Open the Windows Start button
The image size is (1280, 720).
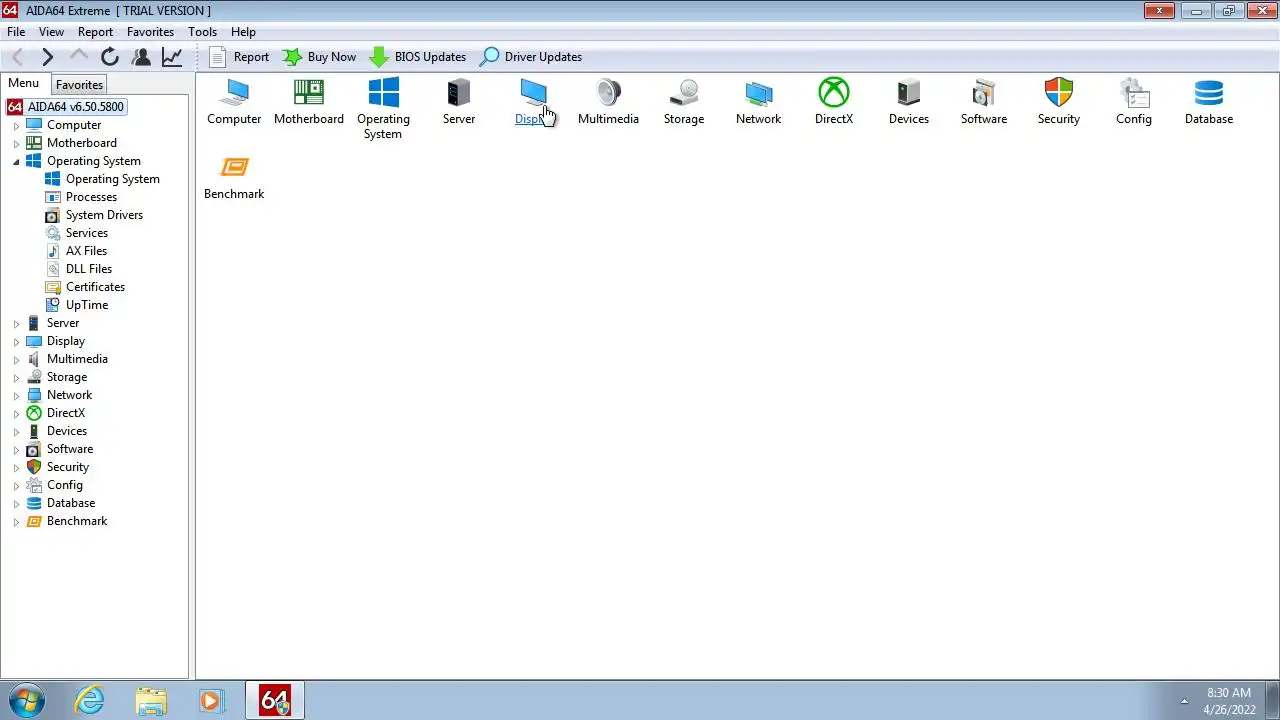[x=25, y=700]
